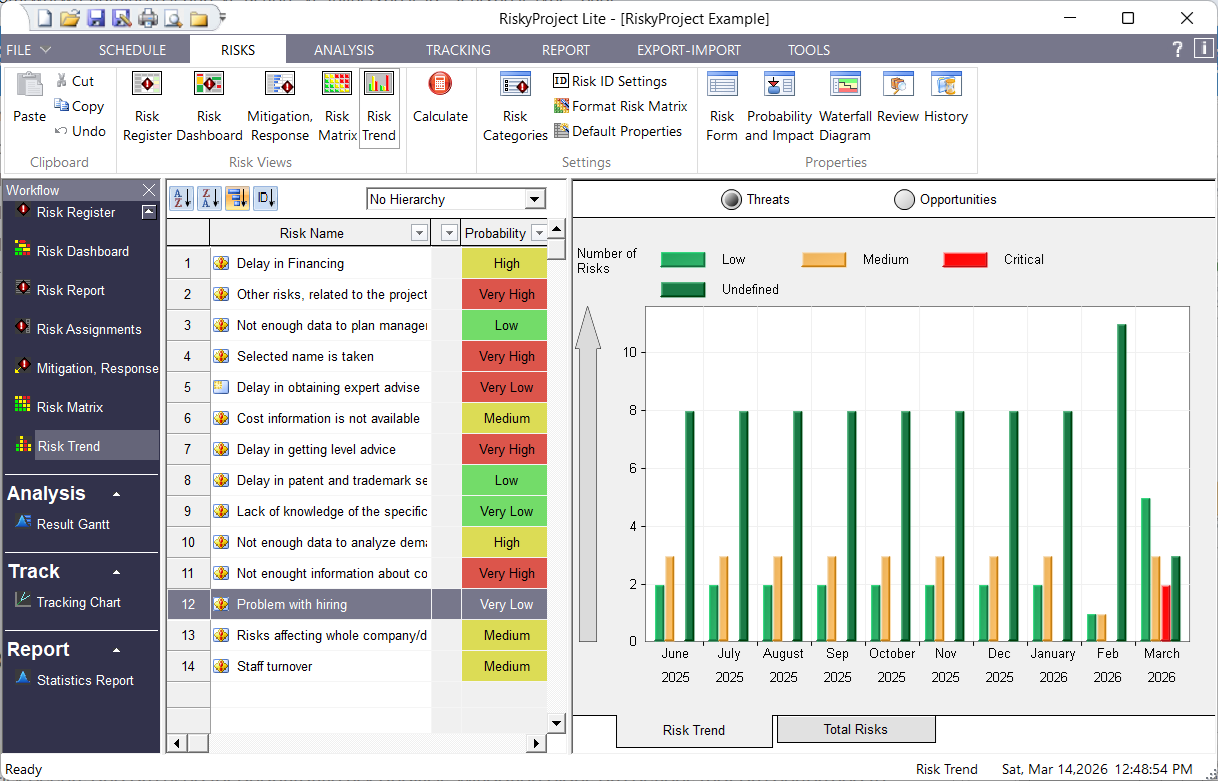The image size is (1218, 781).
Task: Sort risks ascending A to Z
Action: point(181,199)
